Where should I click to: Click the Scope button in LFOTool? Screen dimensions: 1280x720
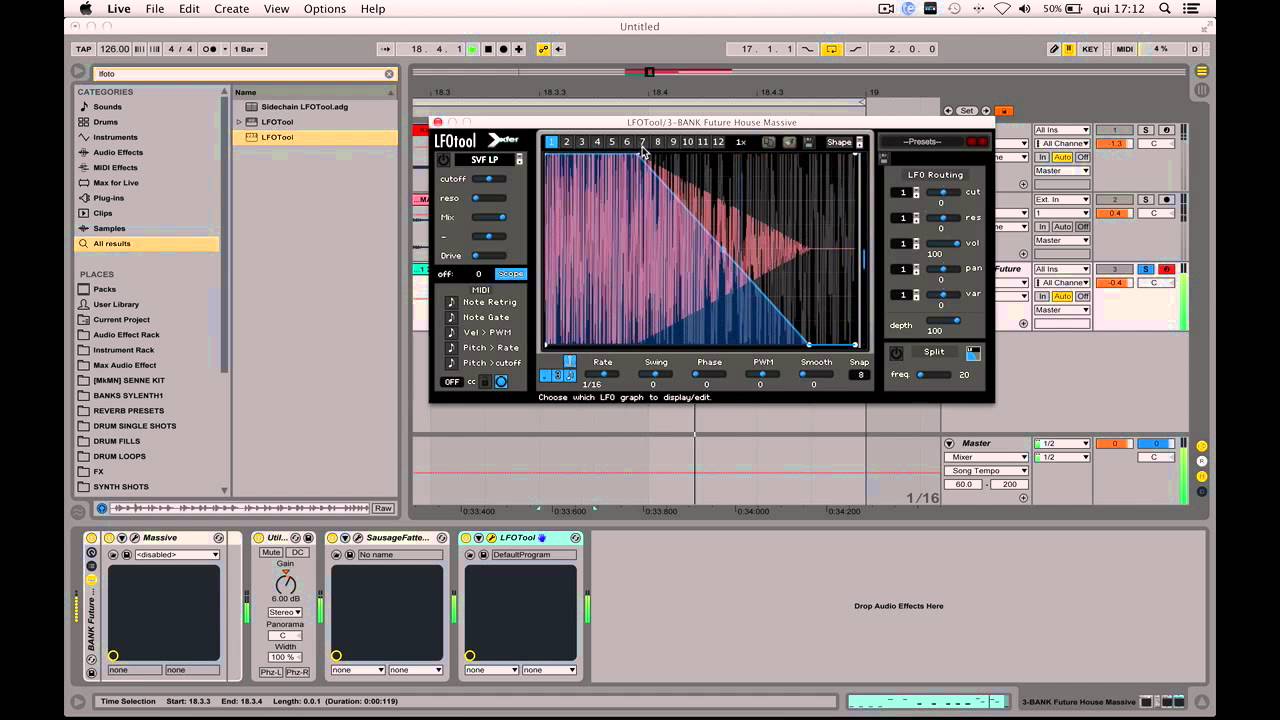tap(510, 274)
